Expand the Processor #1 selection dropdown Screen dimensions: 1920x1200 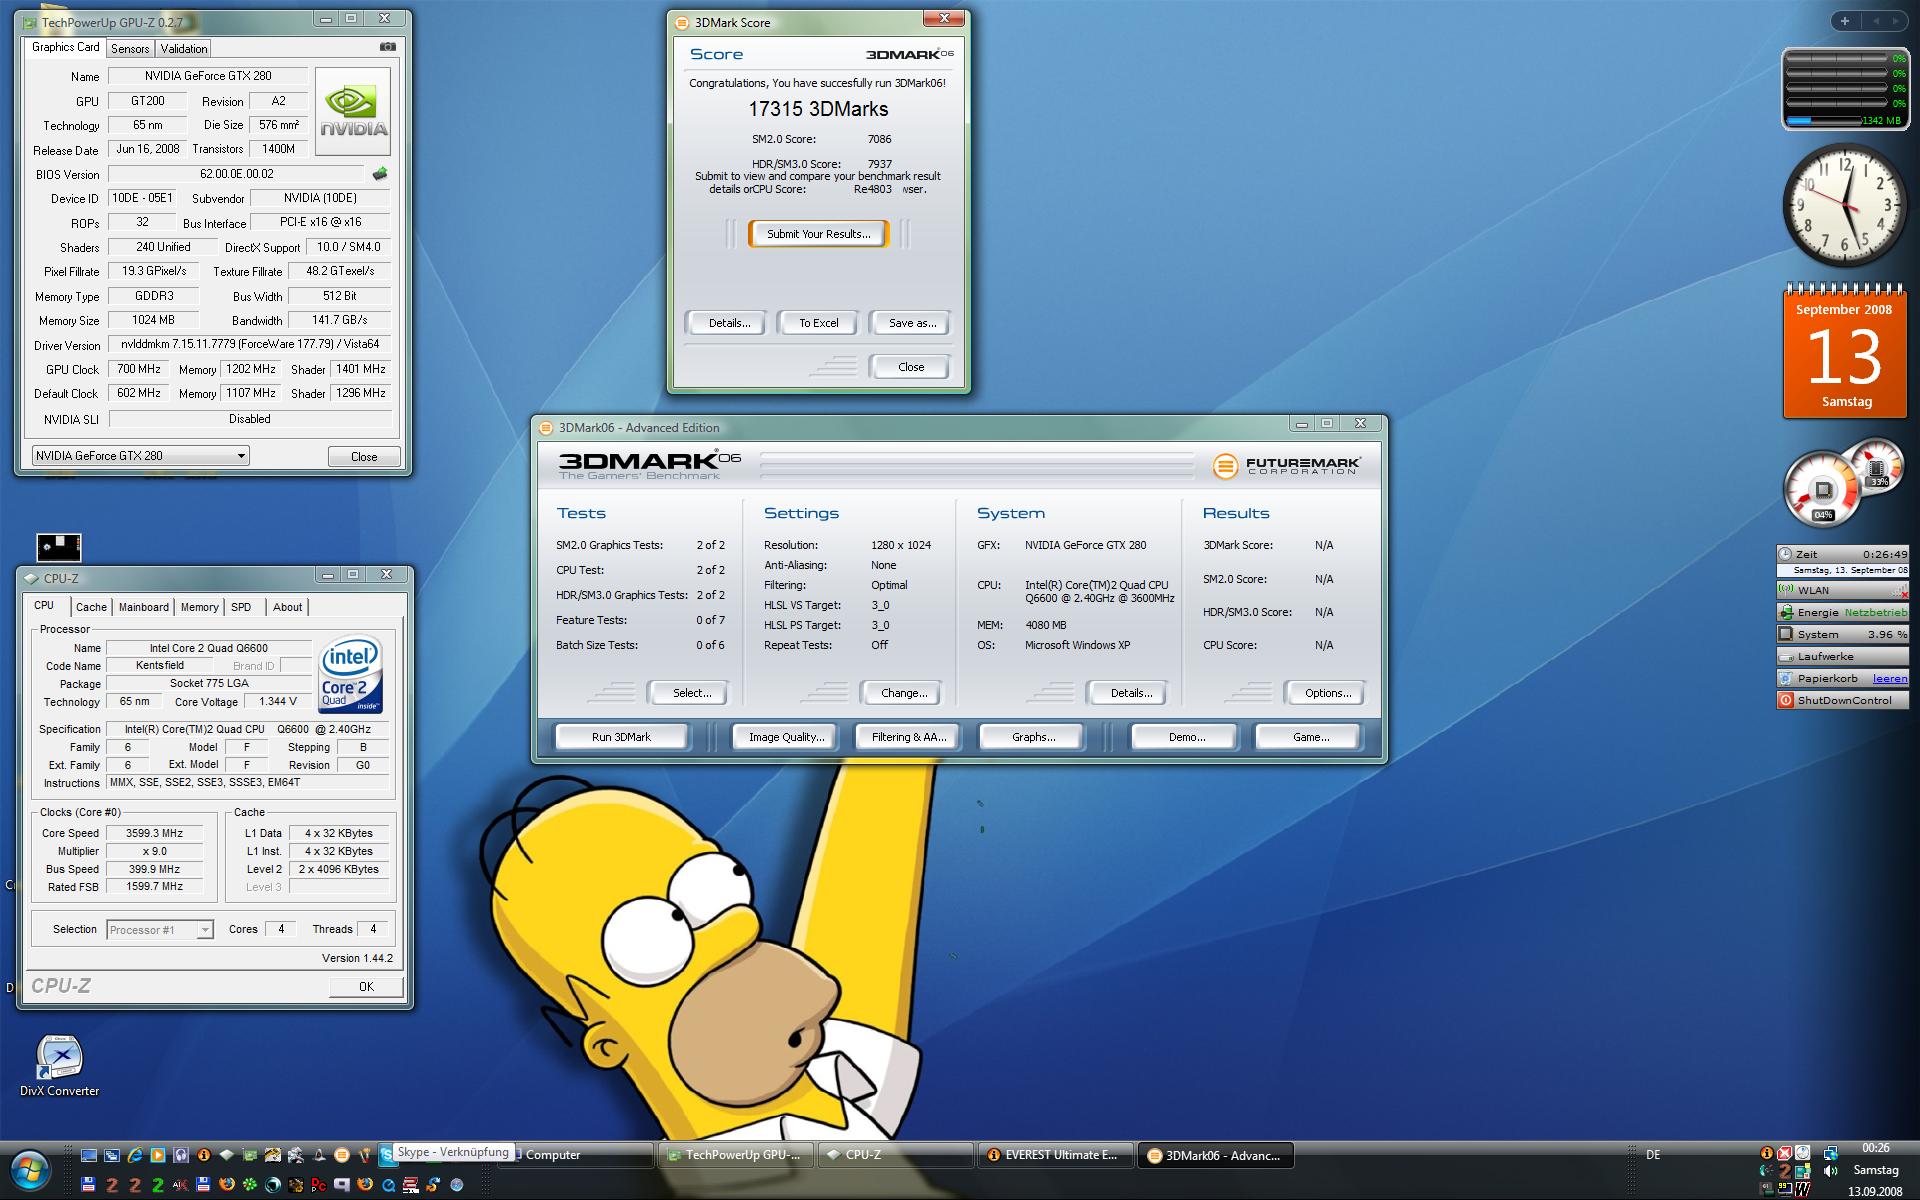tap(204, 930)
